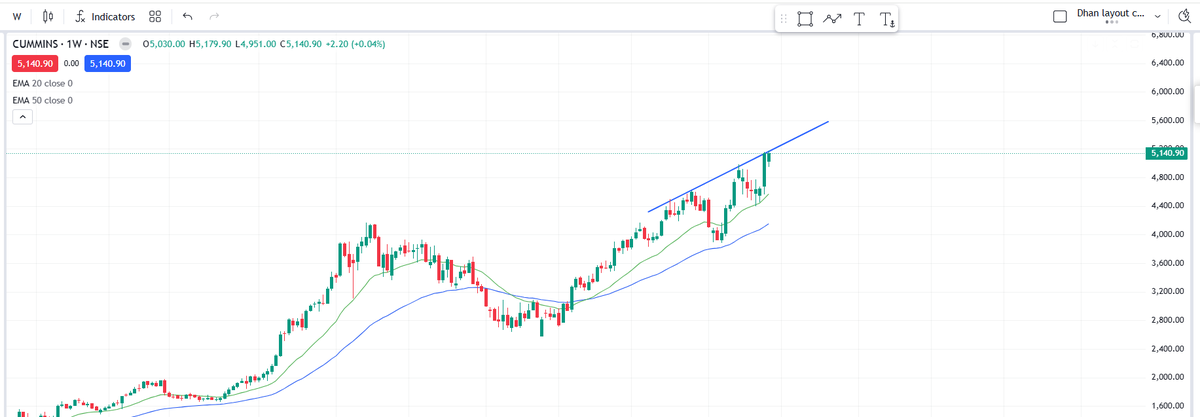Grab the floating drawing toolbar handle
This screenshot has height=417, width=1200.
(783, 18)
